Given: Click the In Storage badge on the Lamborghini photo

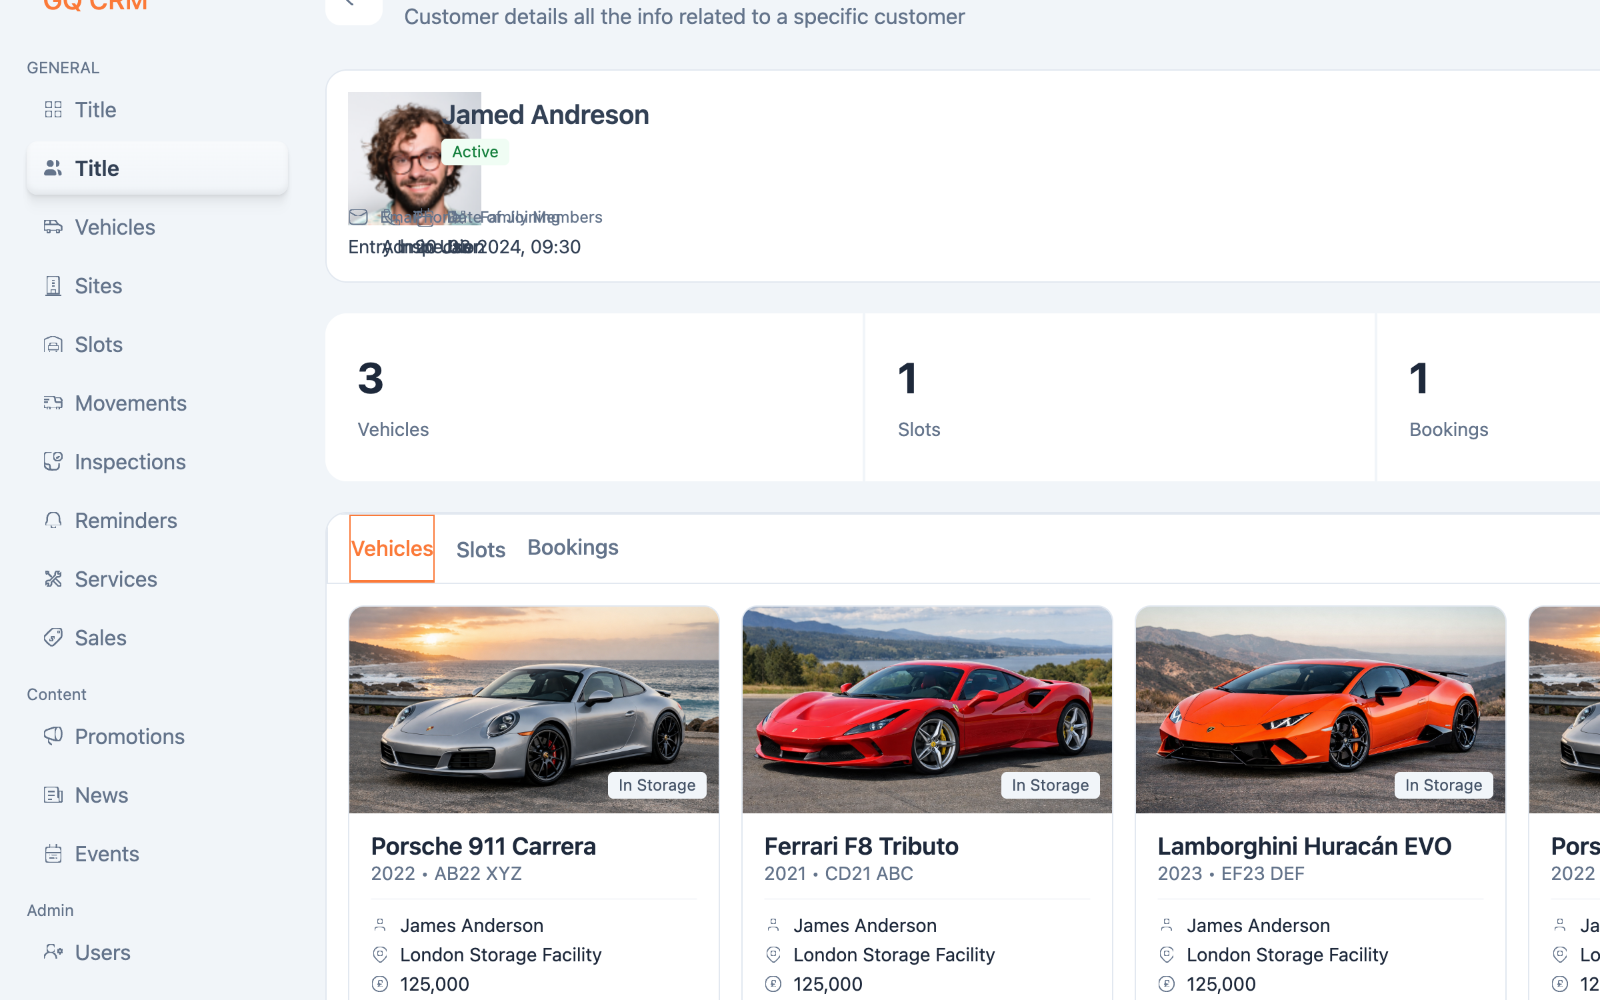Looking at the screenshot, I should tap(1444, 785).
